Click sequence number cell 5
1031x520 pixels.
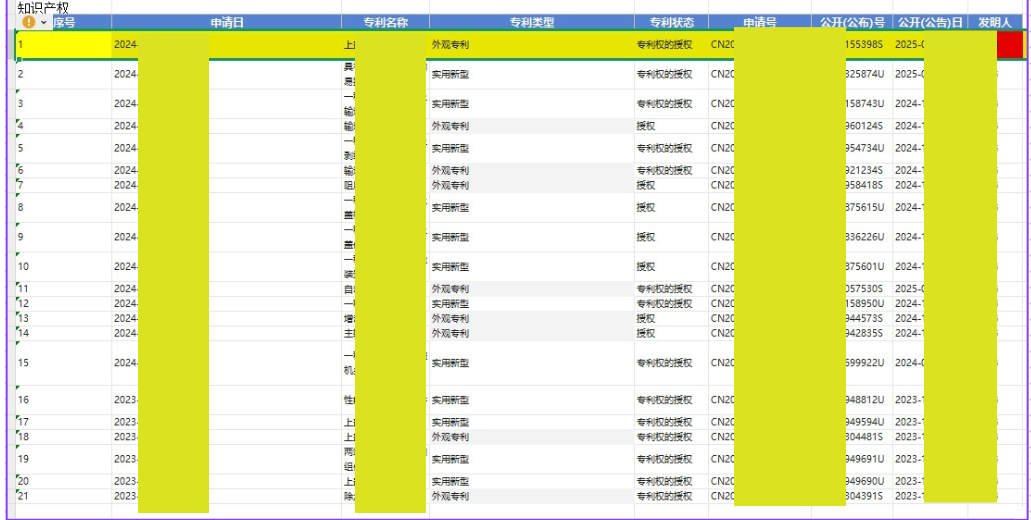(x=64, y=148)
